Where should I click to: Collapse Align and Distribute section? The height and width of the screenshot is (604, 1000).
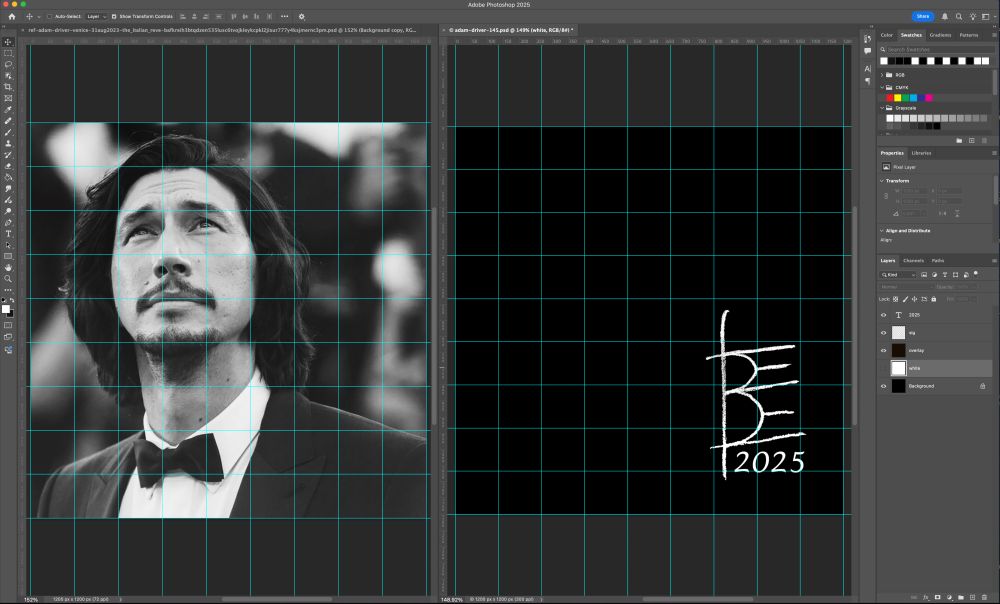tap(882, 231)
